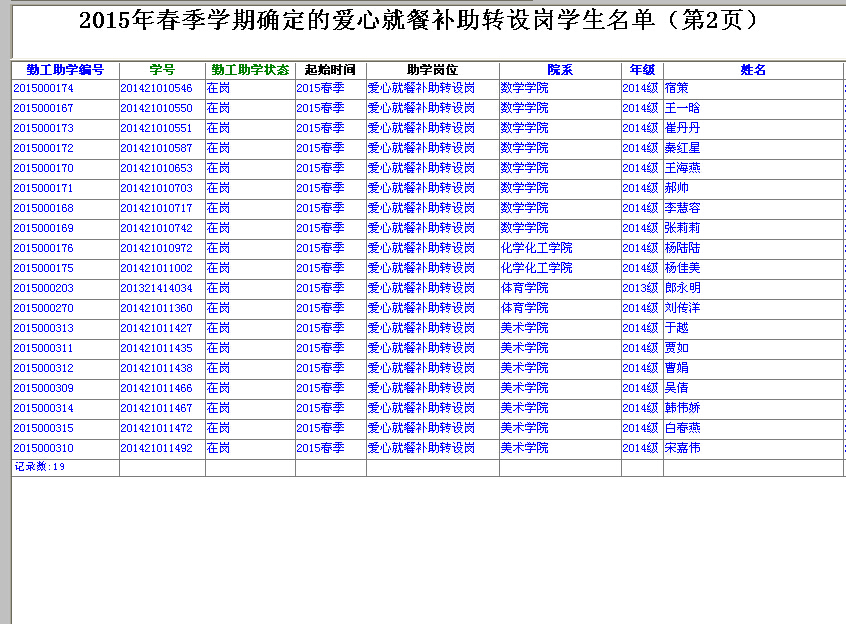Select student ID 201421010703 cell
Screen dimensions: 846x624
point(156,188)
